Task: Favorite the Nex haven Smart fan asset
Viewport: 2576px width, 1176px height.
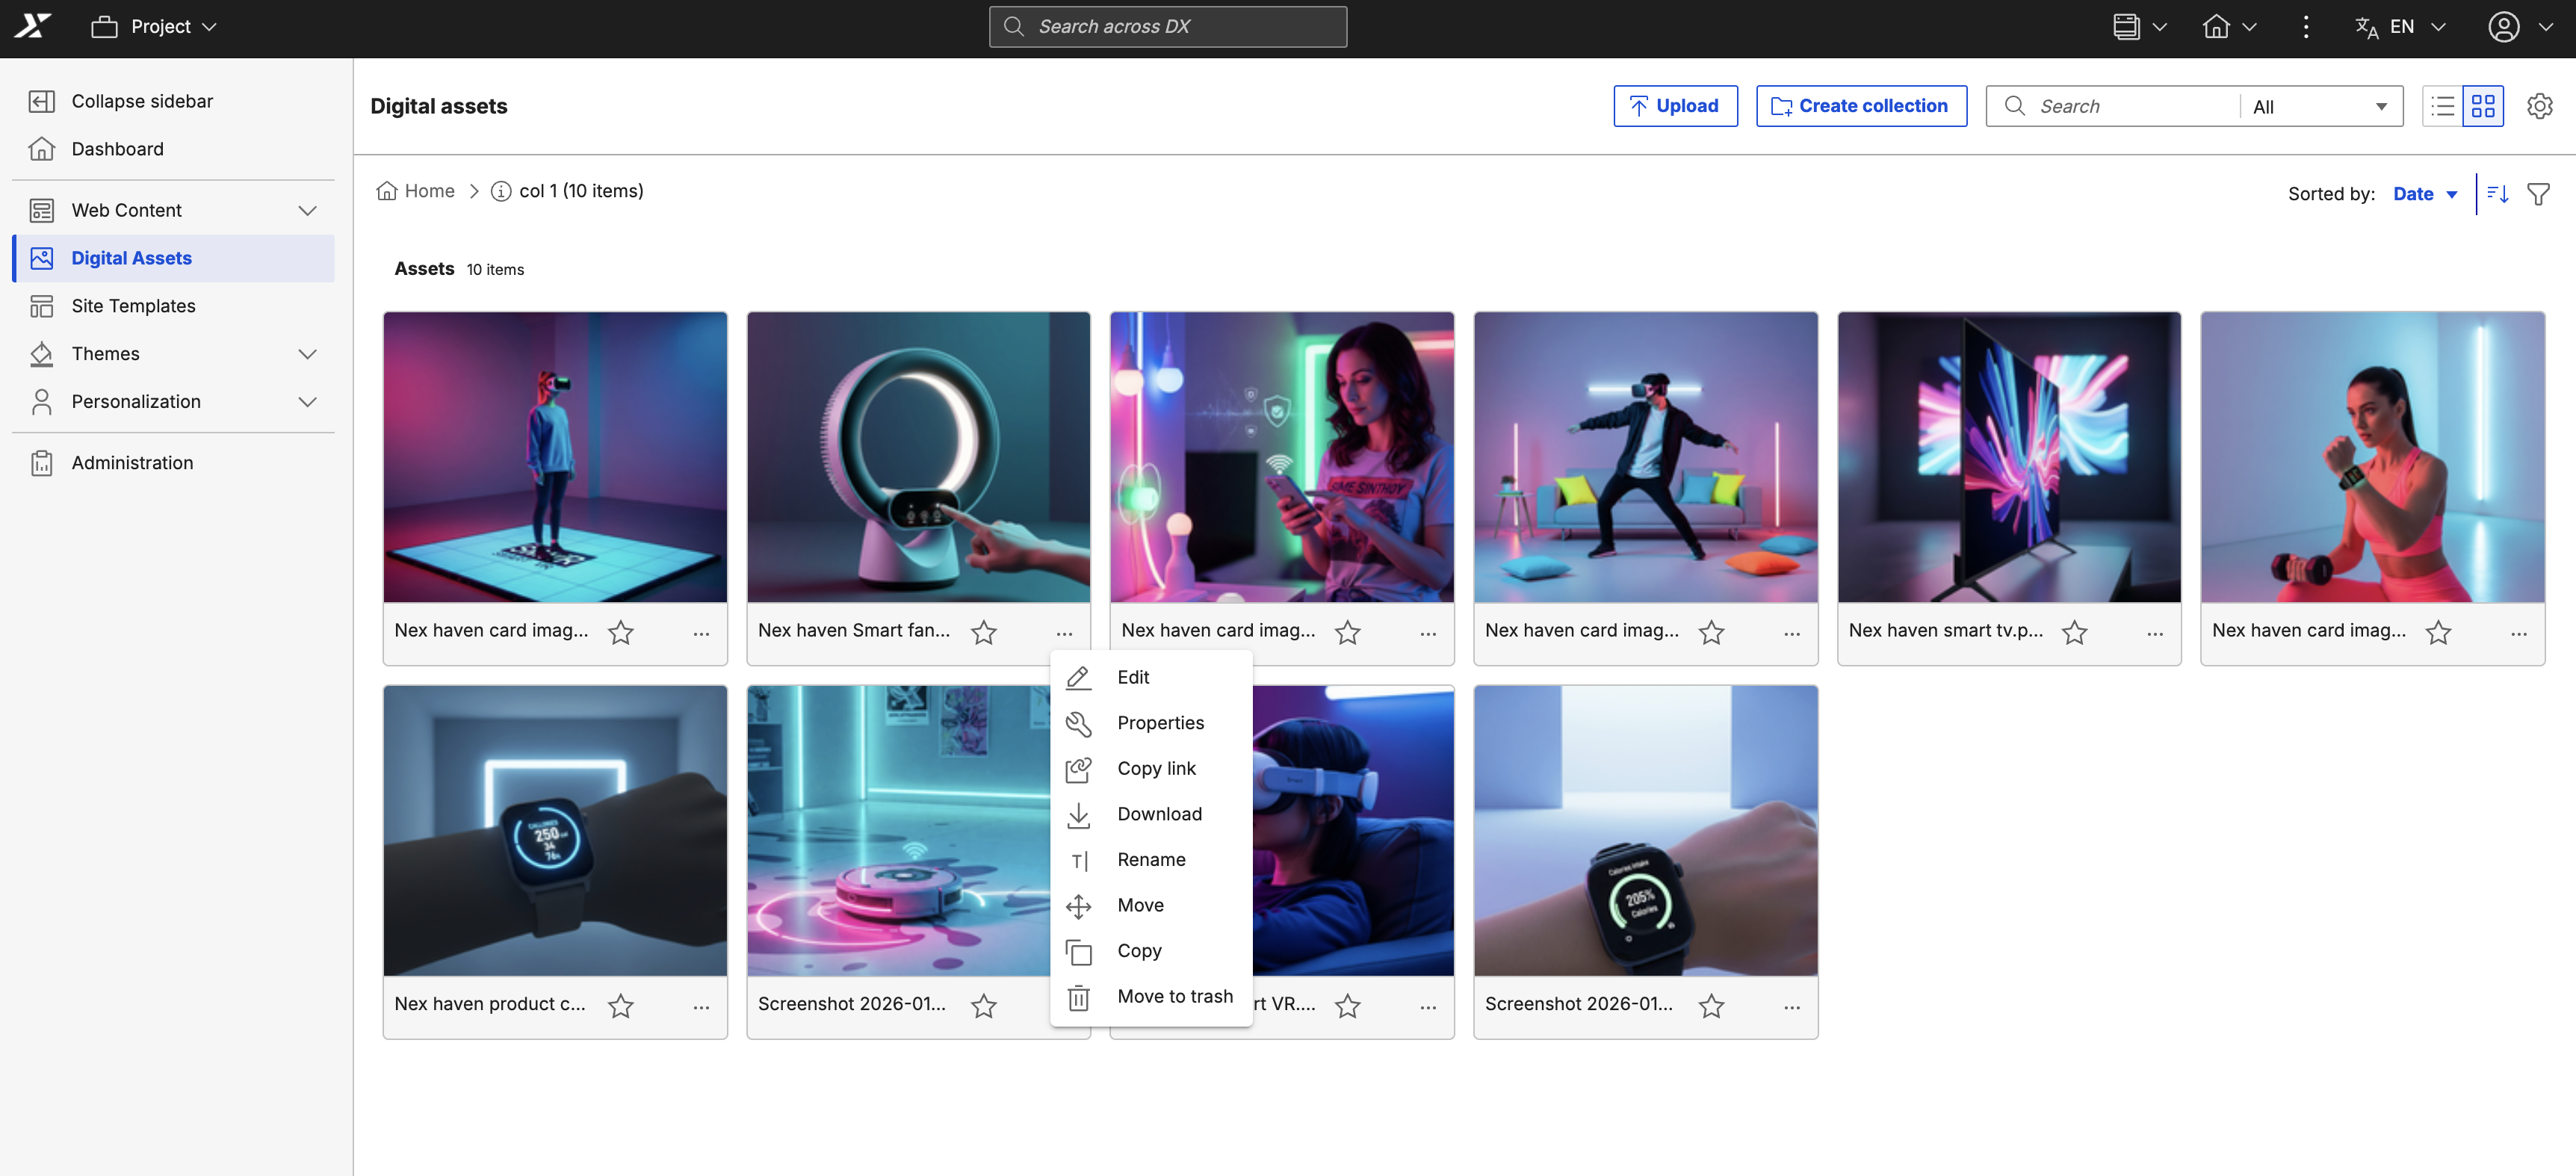Action: point(984,632)
